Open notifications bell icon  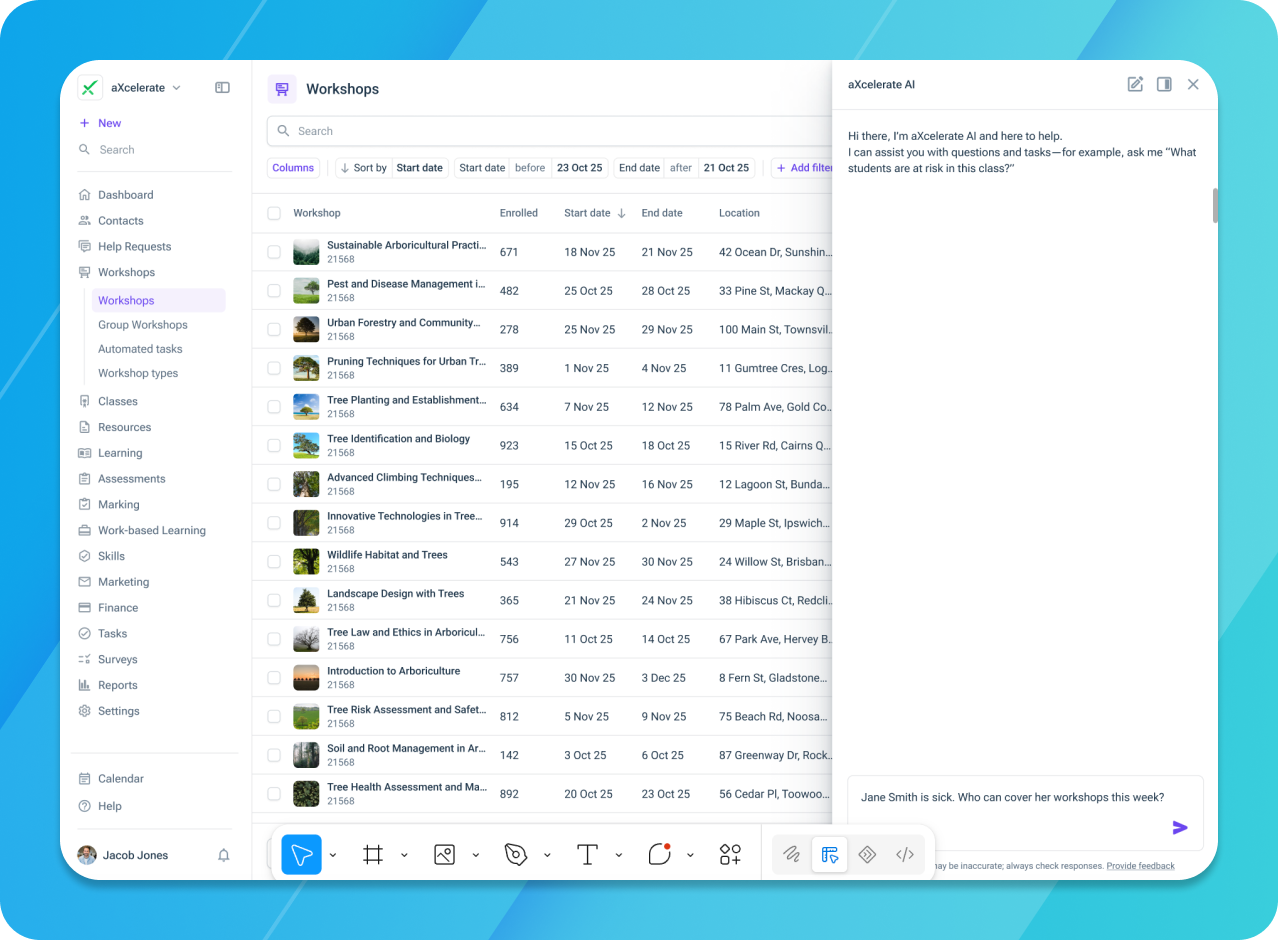tap(224, 855)
